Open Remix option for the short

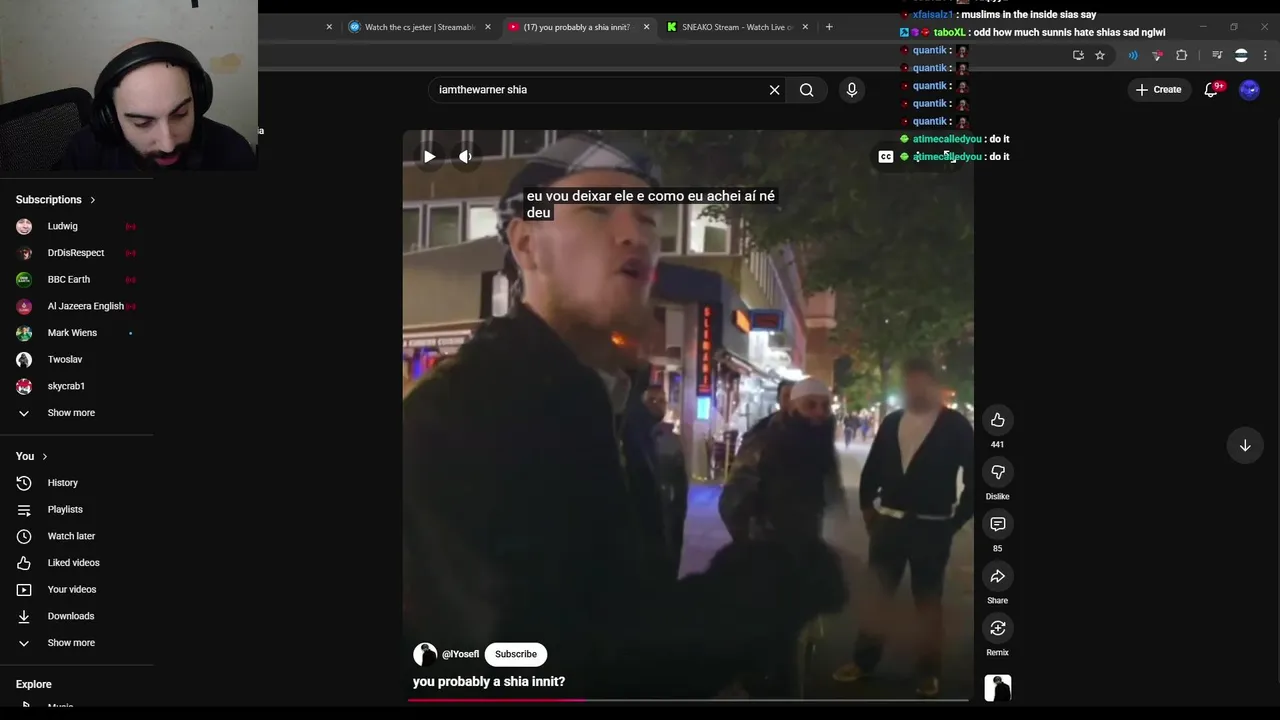coord(997,628)
